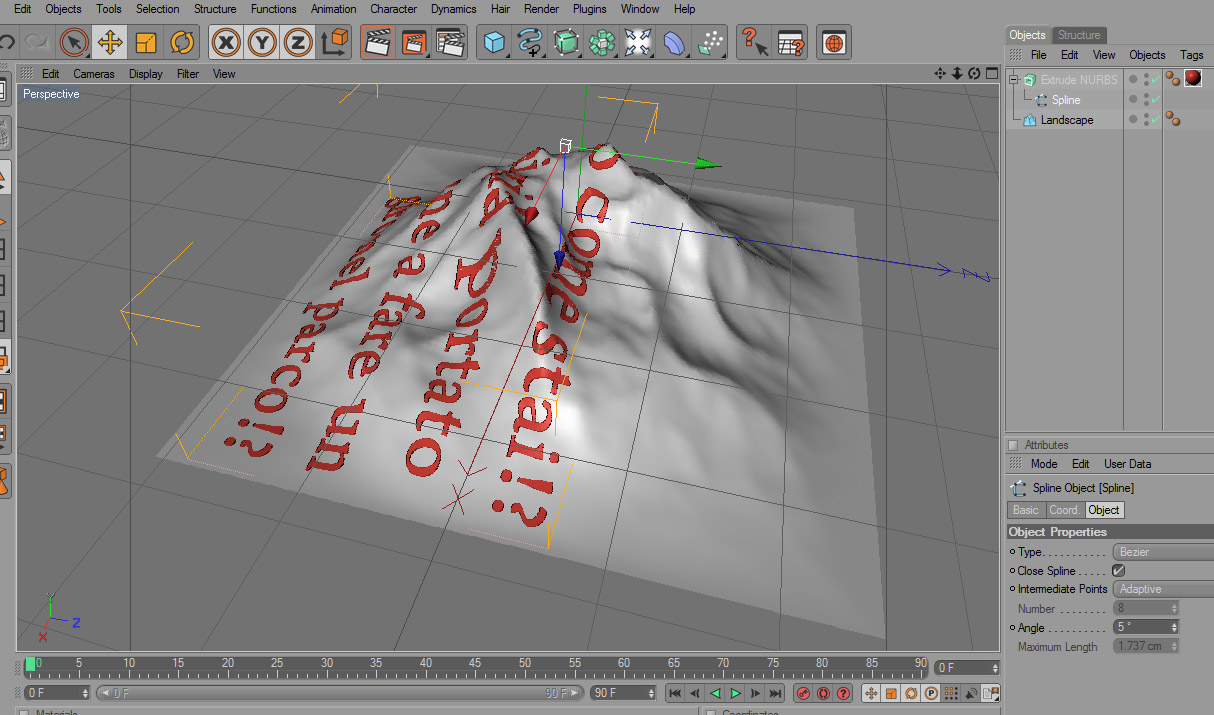The height and width of the screenshot is (715, 1214).
Task: Click the green Play Forwards button
Action: [x=735, y=693]
